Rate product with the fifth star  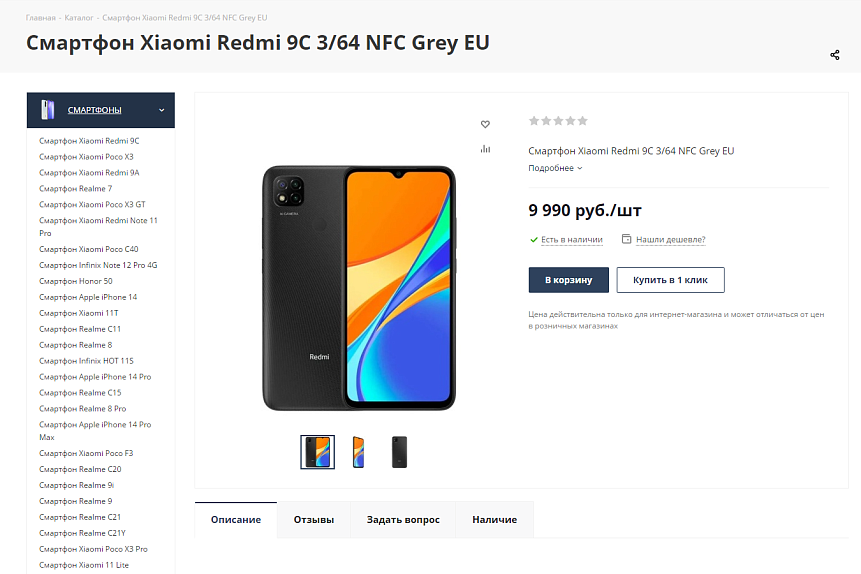[x=583, y=121]
